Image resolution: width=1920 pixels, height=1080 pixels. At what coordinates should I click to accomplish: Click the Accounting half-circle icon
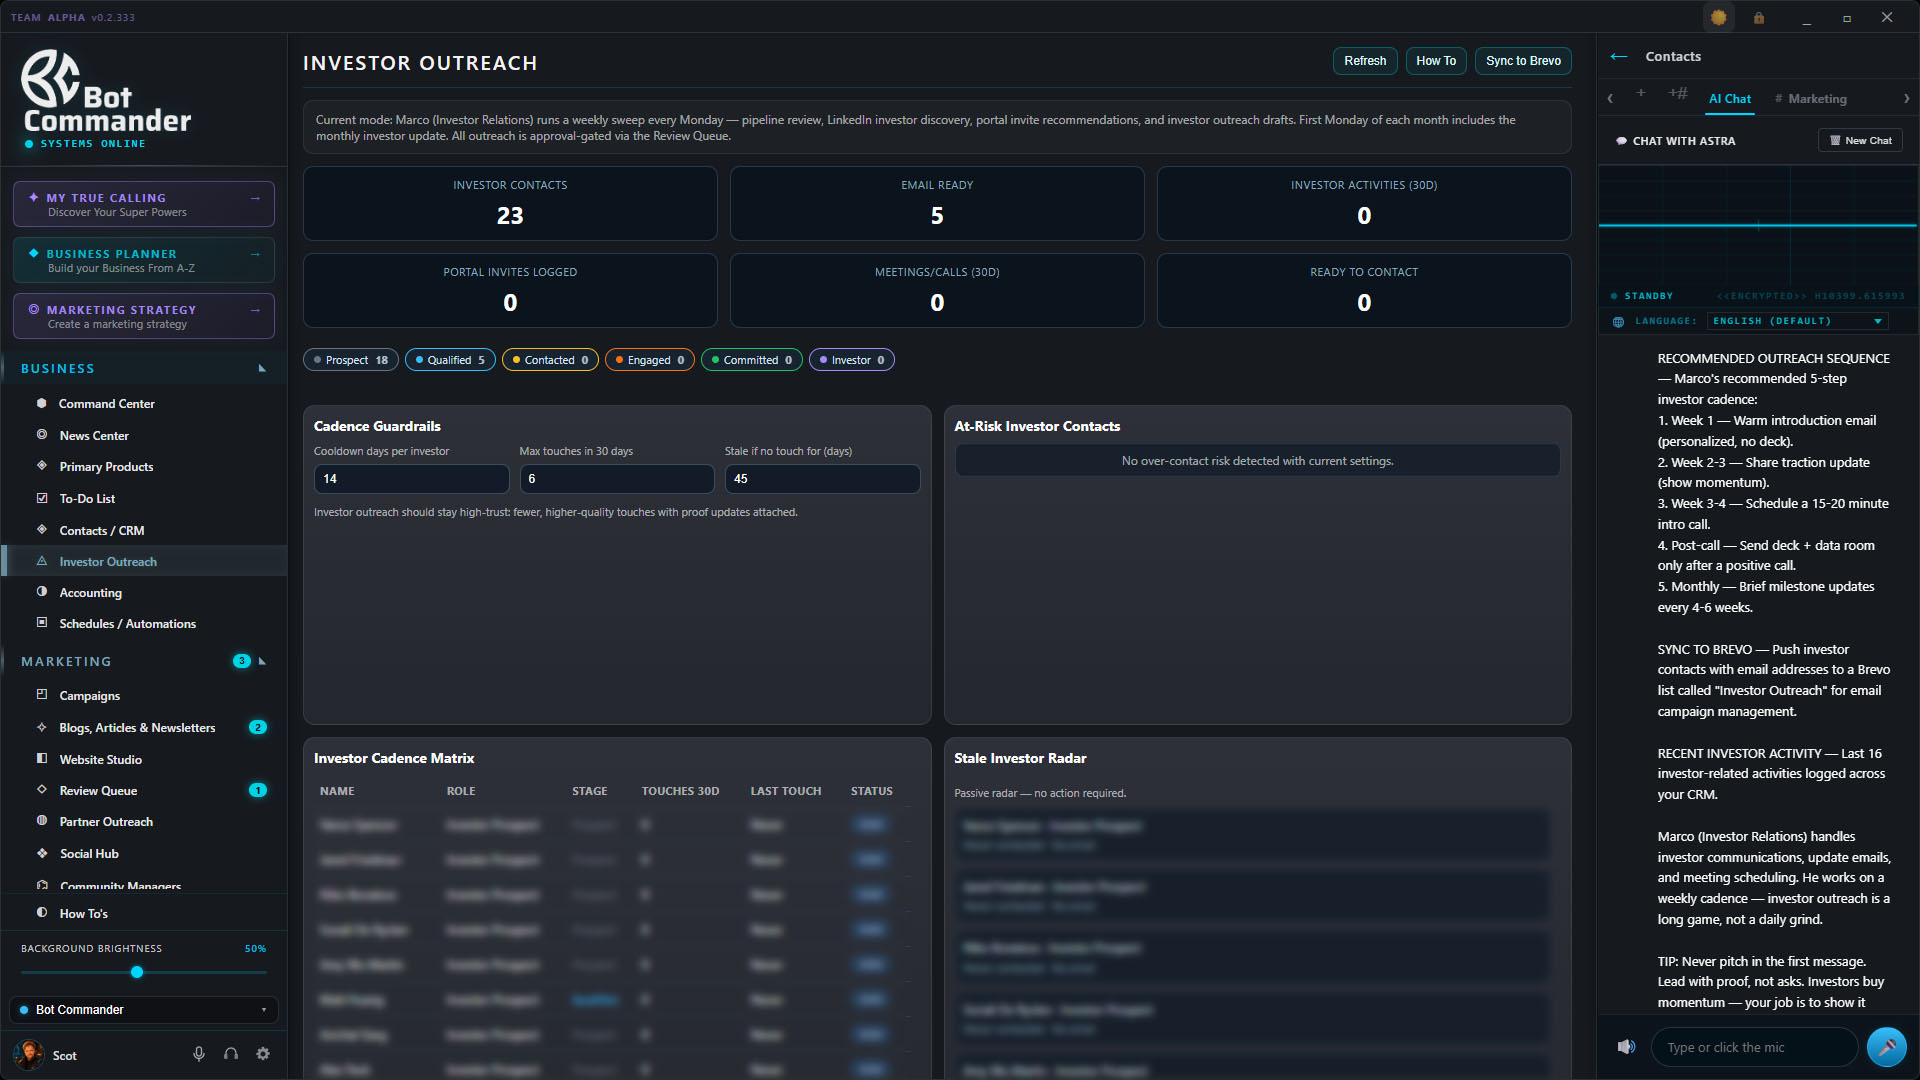point(42,592)
